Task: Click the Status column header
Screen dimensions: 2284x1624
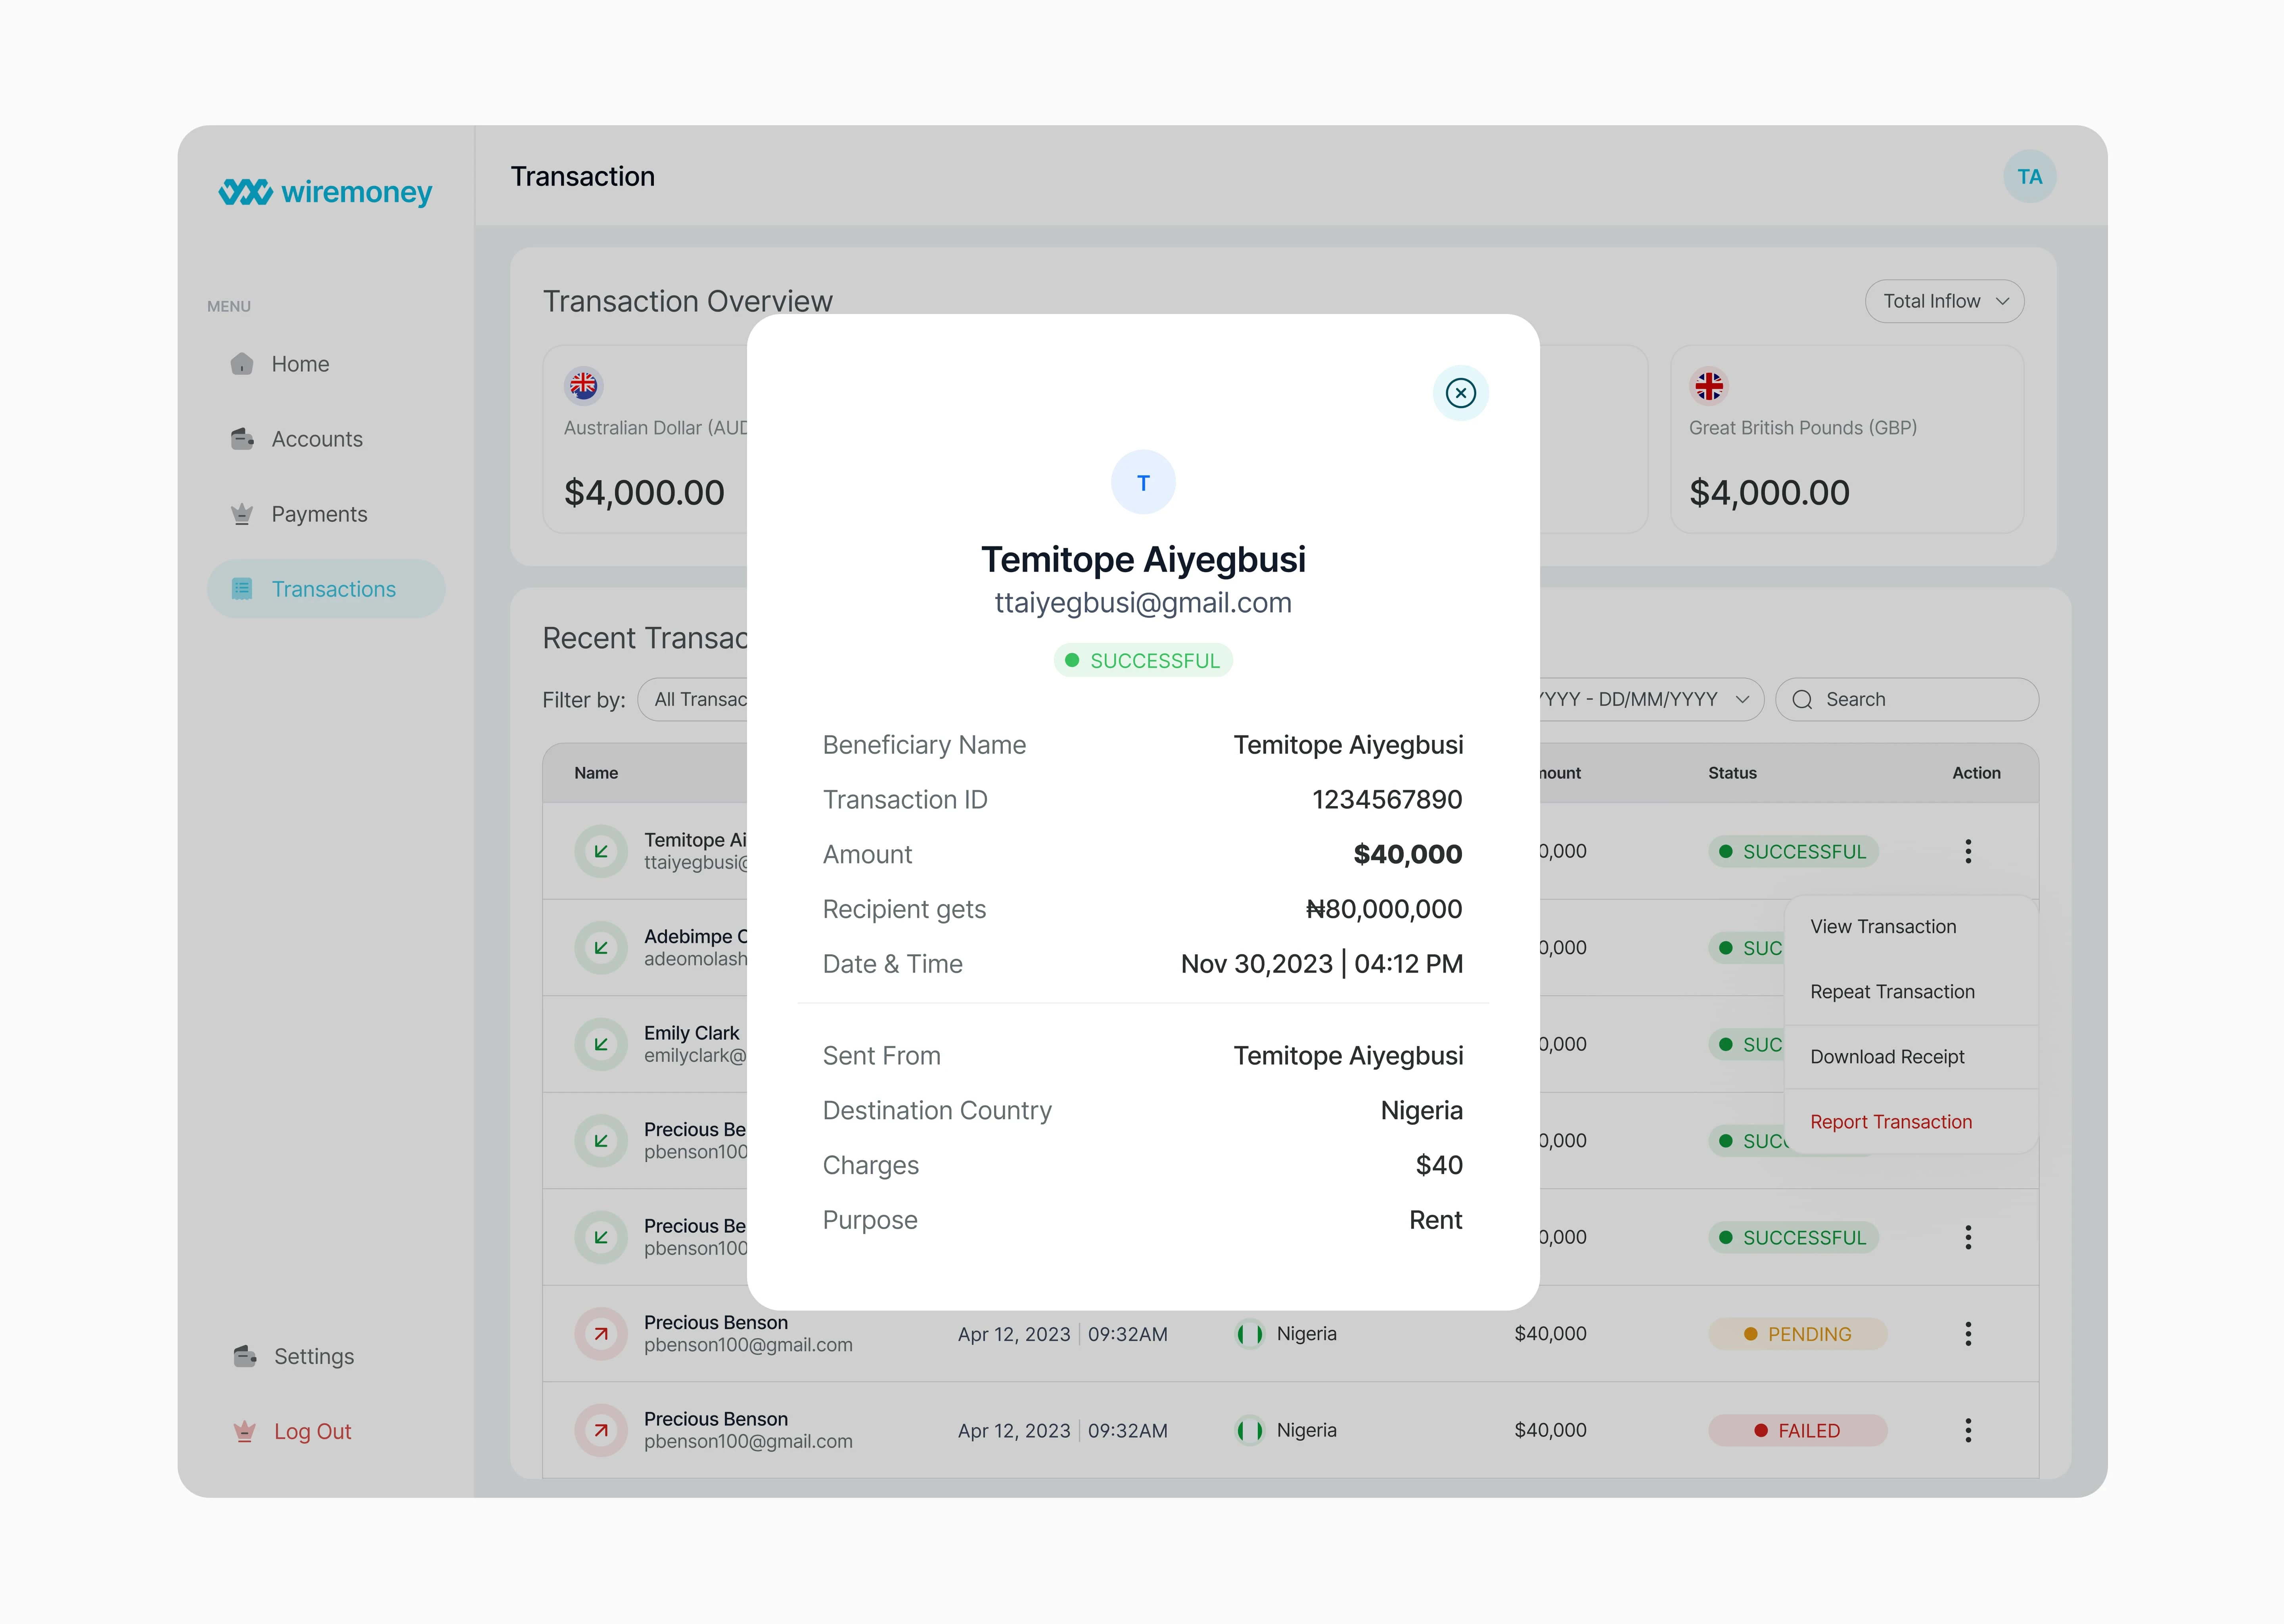Action: coord(1732,773)
